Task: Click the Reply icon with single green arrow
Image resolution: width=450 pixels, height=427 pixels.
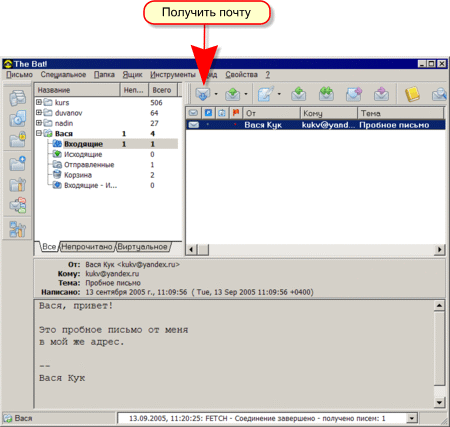Action: point(298,94)
